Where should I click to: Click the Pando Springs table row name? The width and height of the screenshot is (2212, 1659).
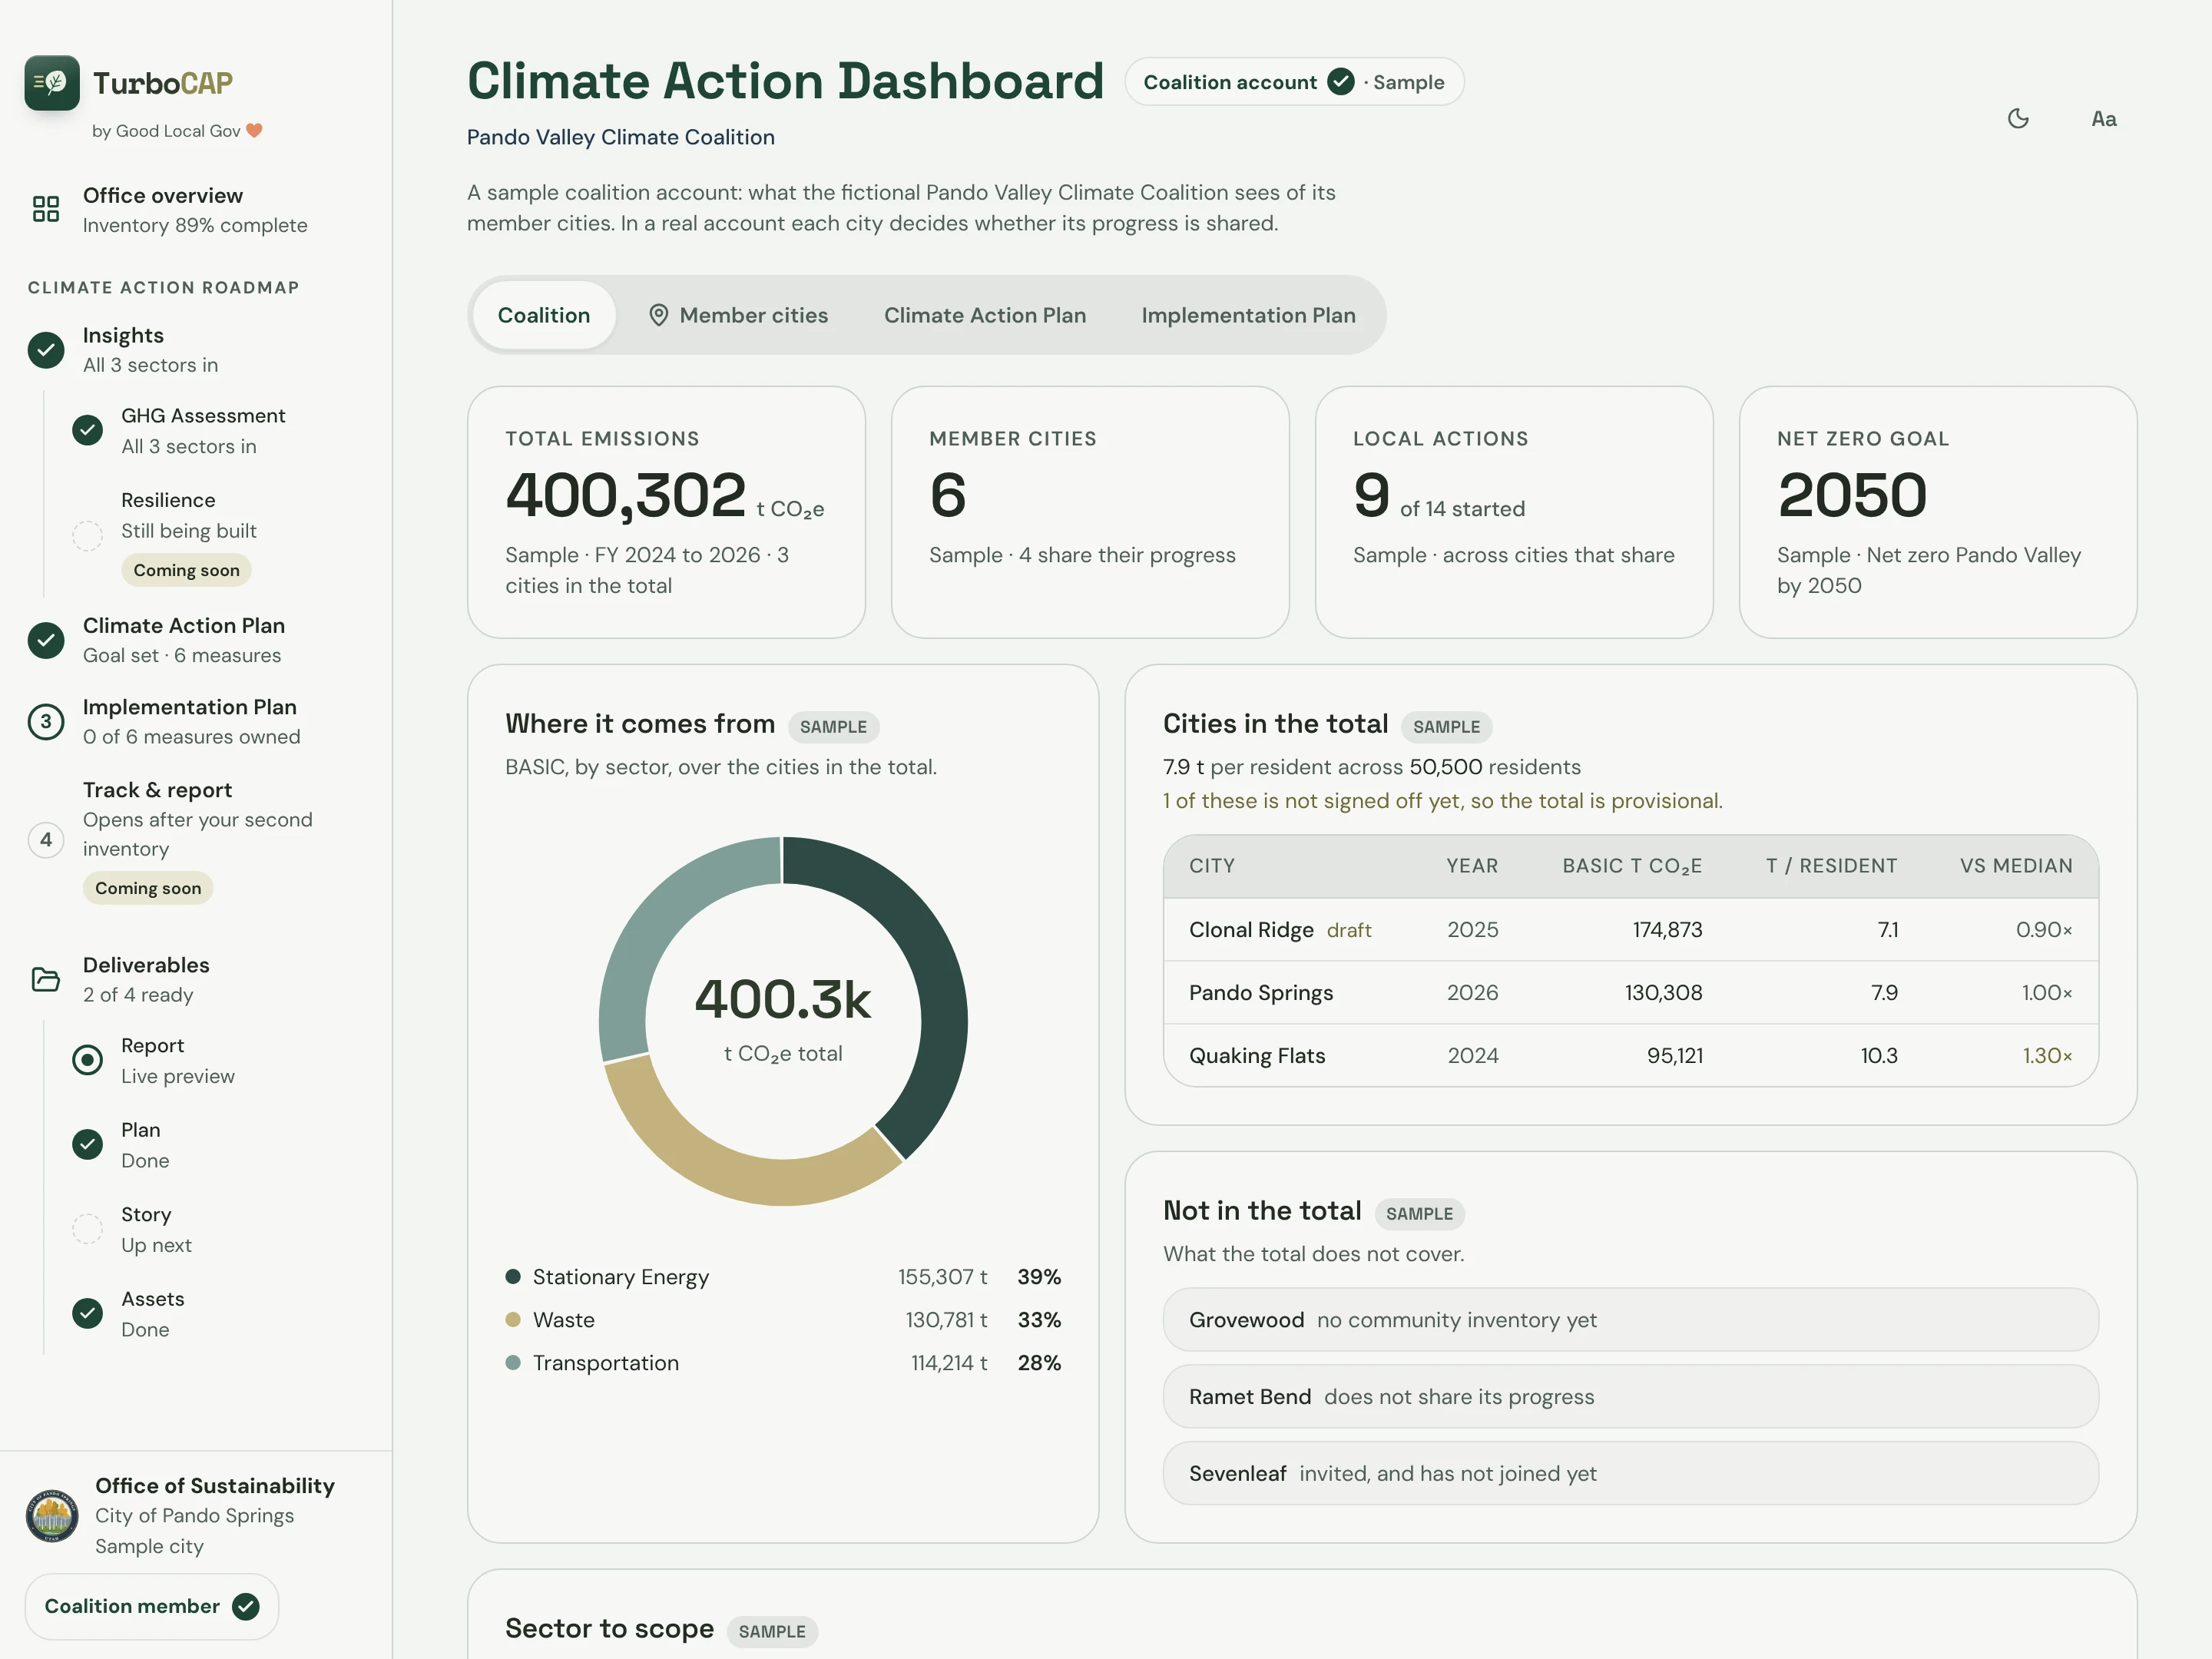coord(1261,993)
